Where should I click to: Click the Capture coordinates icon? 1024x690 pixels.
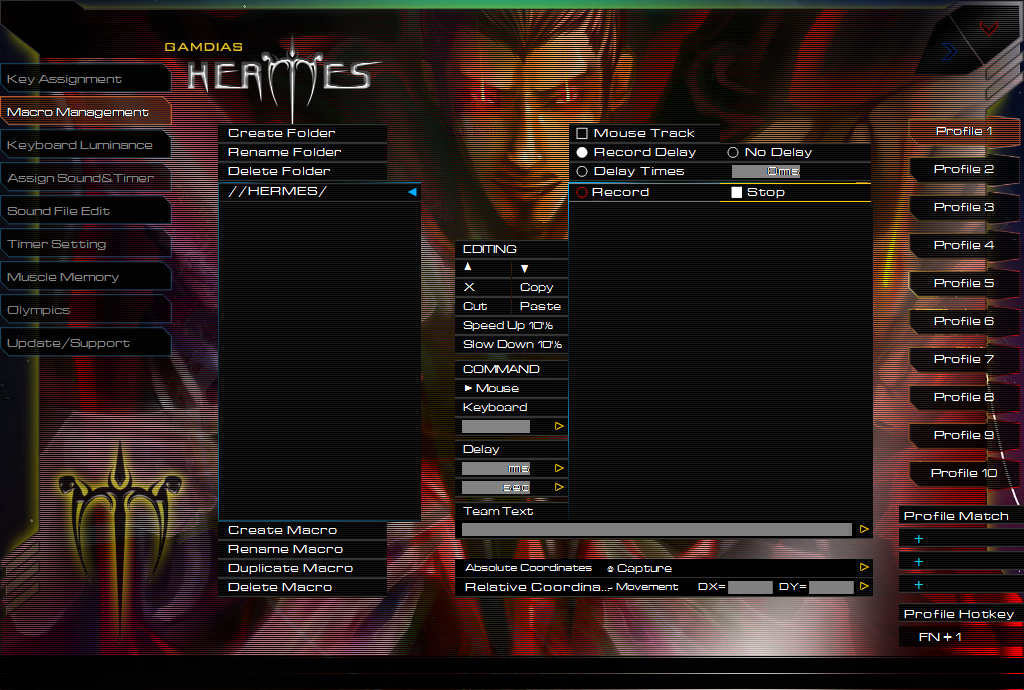[x=610, y=569]
